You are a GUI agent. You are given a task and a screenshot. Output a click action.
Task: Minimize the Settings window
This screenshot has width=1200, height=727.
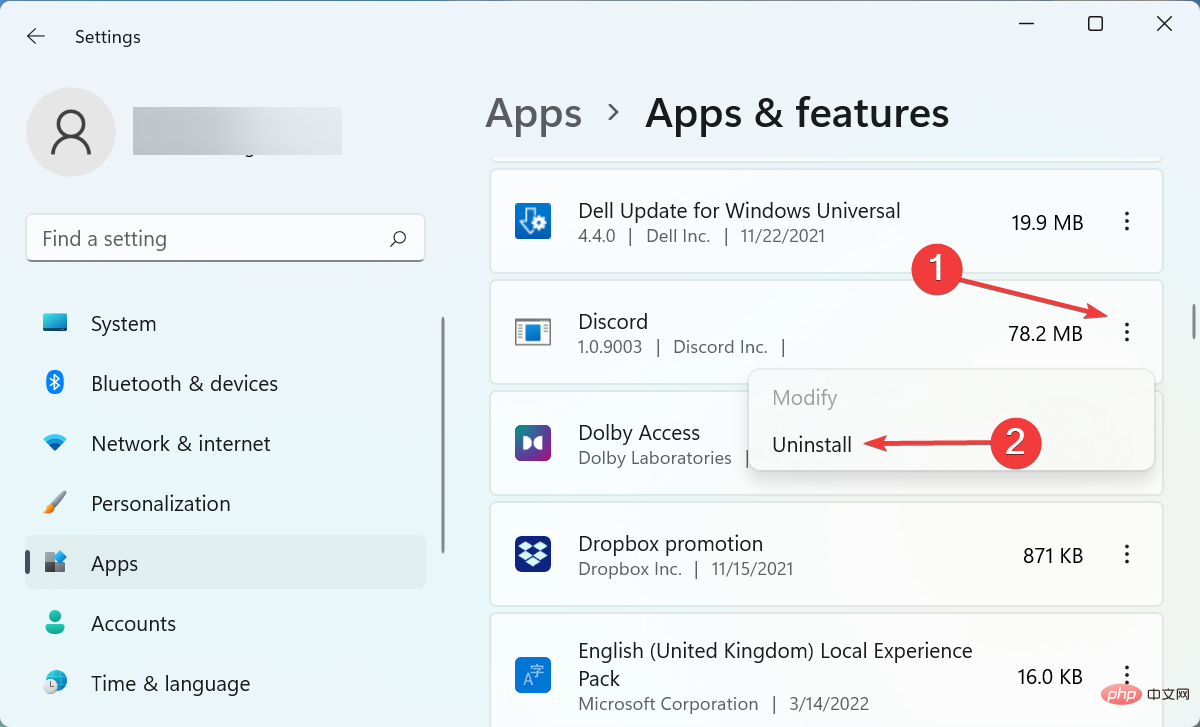(x=1027, y=24)
